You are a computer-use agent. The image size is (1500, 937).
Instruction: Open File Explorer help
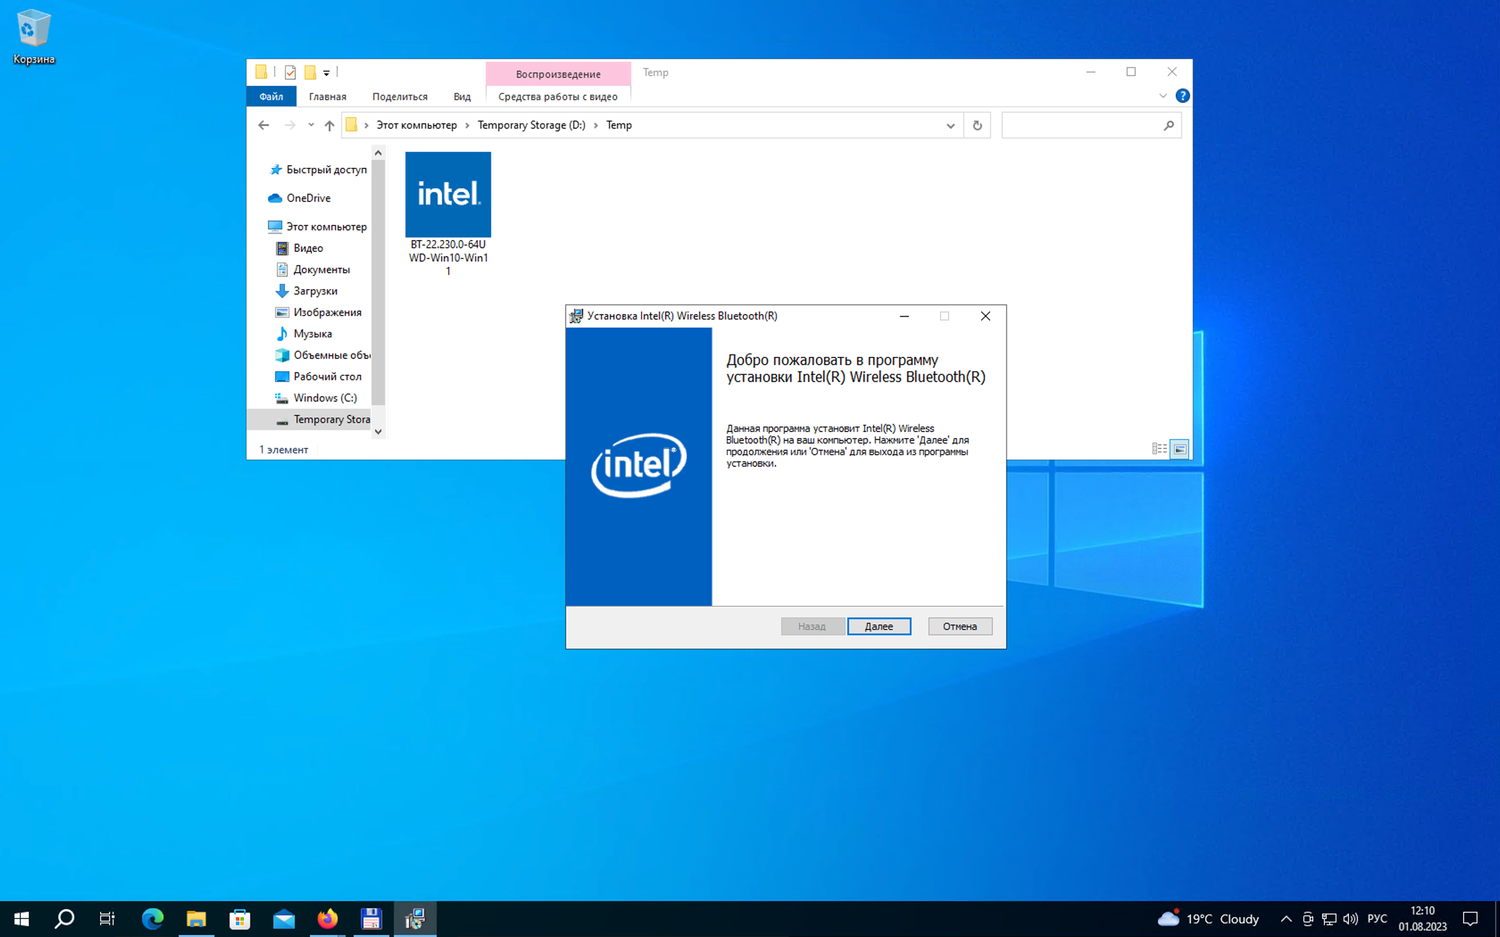tap(1182, 96)
